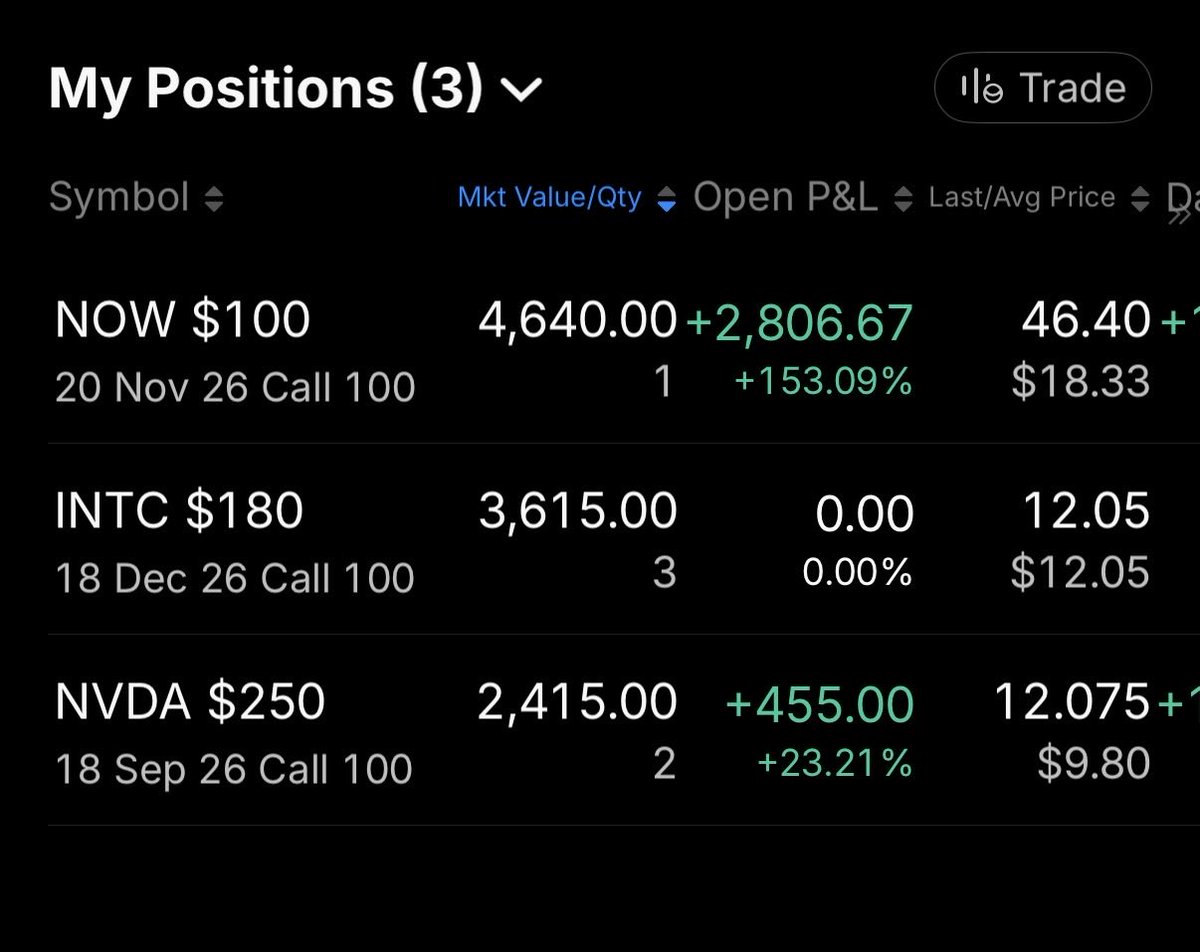Select the Symbol column header
The image size is (1200, 952).
click(119, 197)
